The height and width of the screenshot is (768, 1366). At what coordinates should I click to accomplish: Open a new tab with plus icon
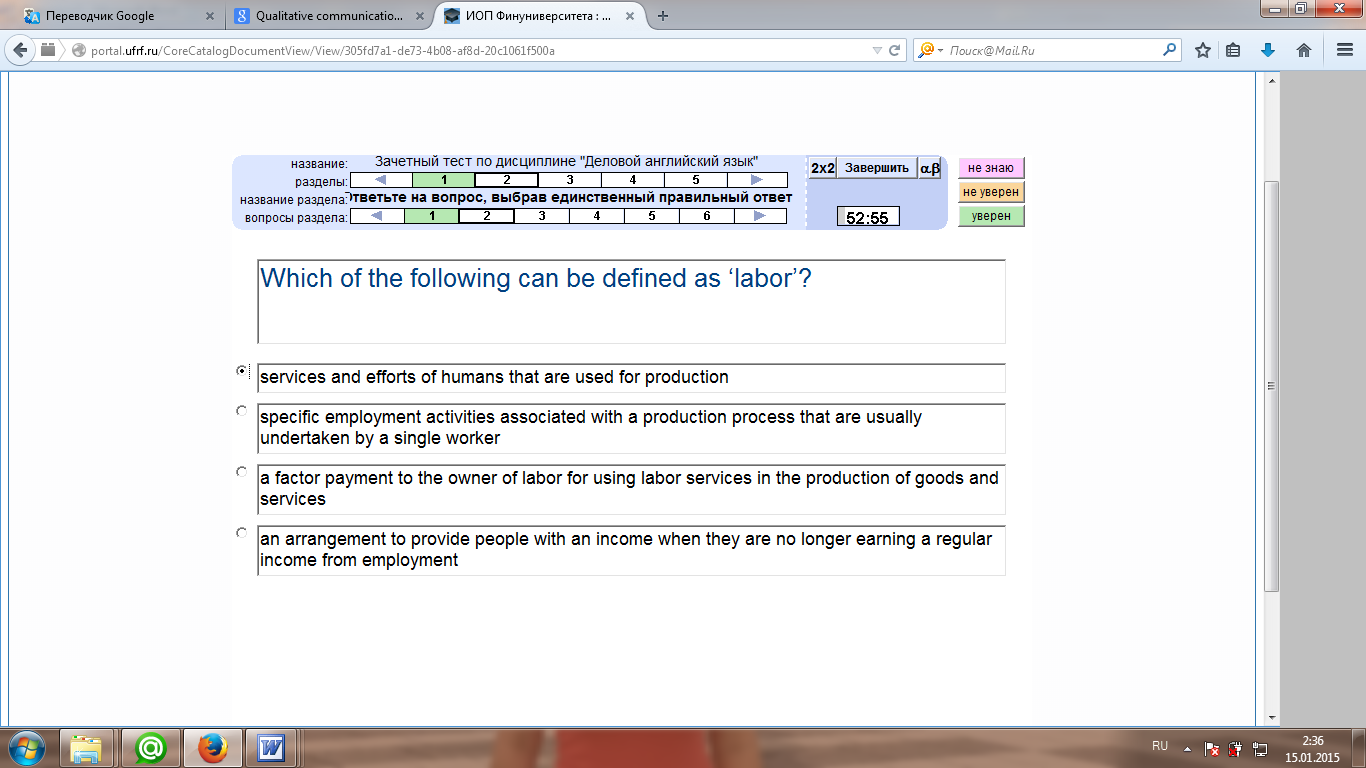662,16
